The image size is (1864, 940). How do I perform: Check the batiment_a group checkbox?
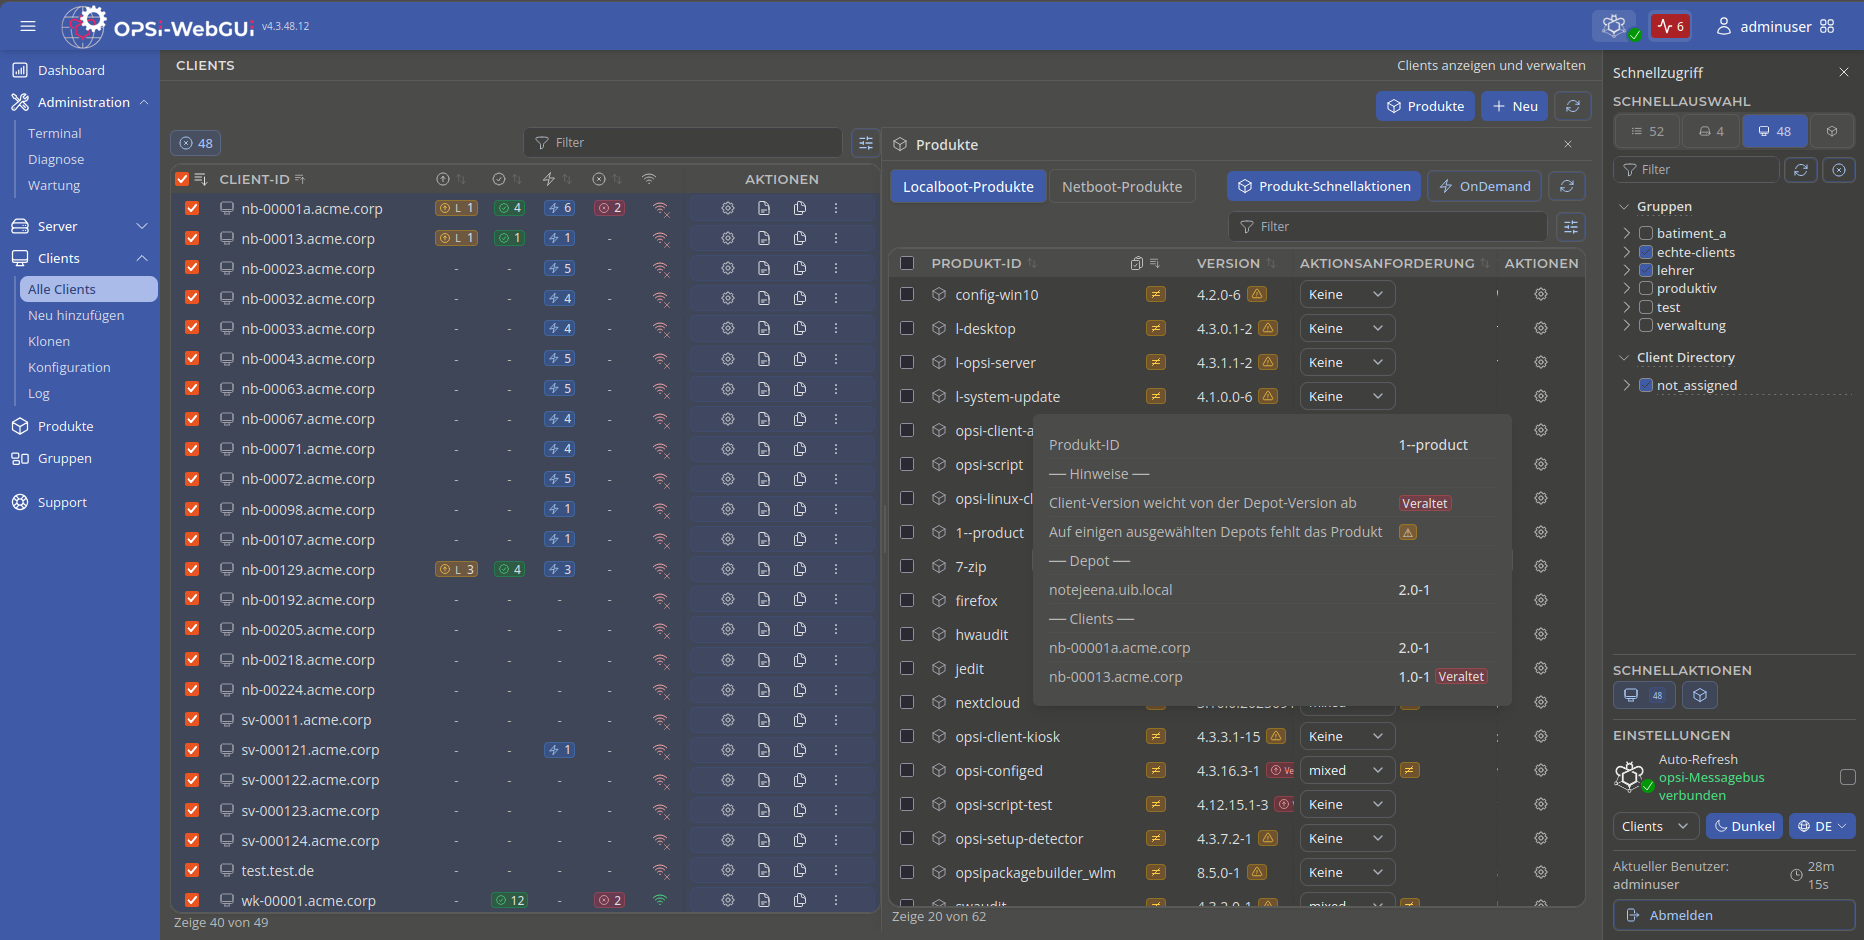click(x=1646, y=233)
